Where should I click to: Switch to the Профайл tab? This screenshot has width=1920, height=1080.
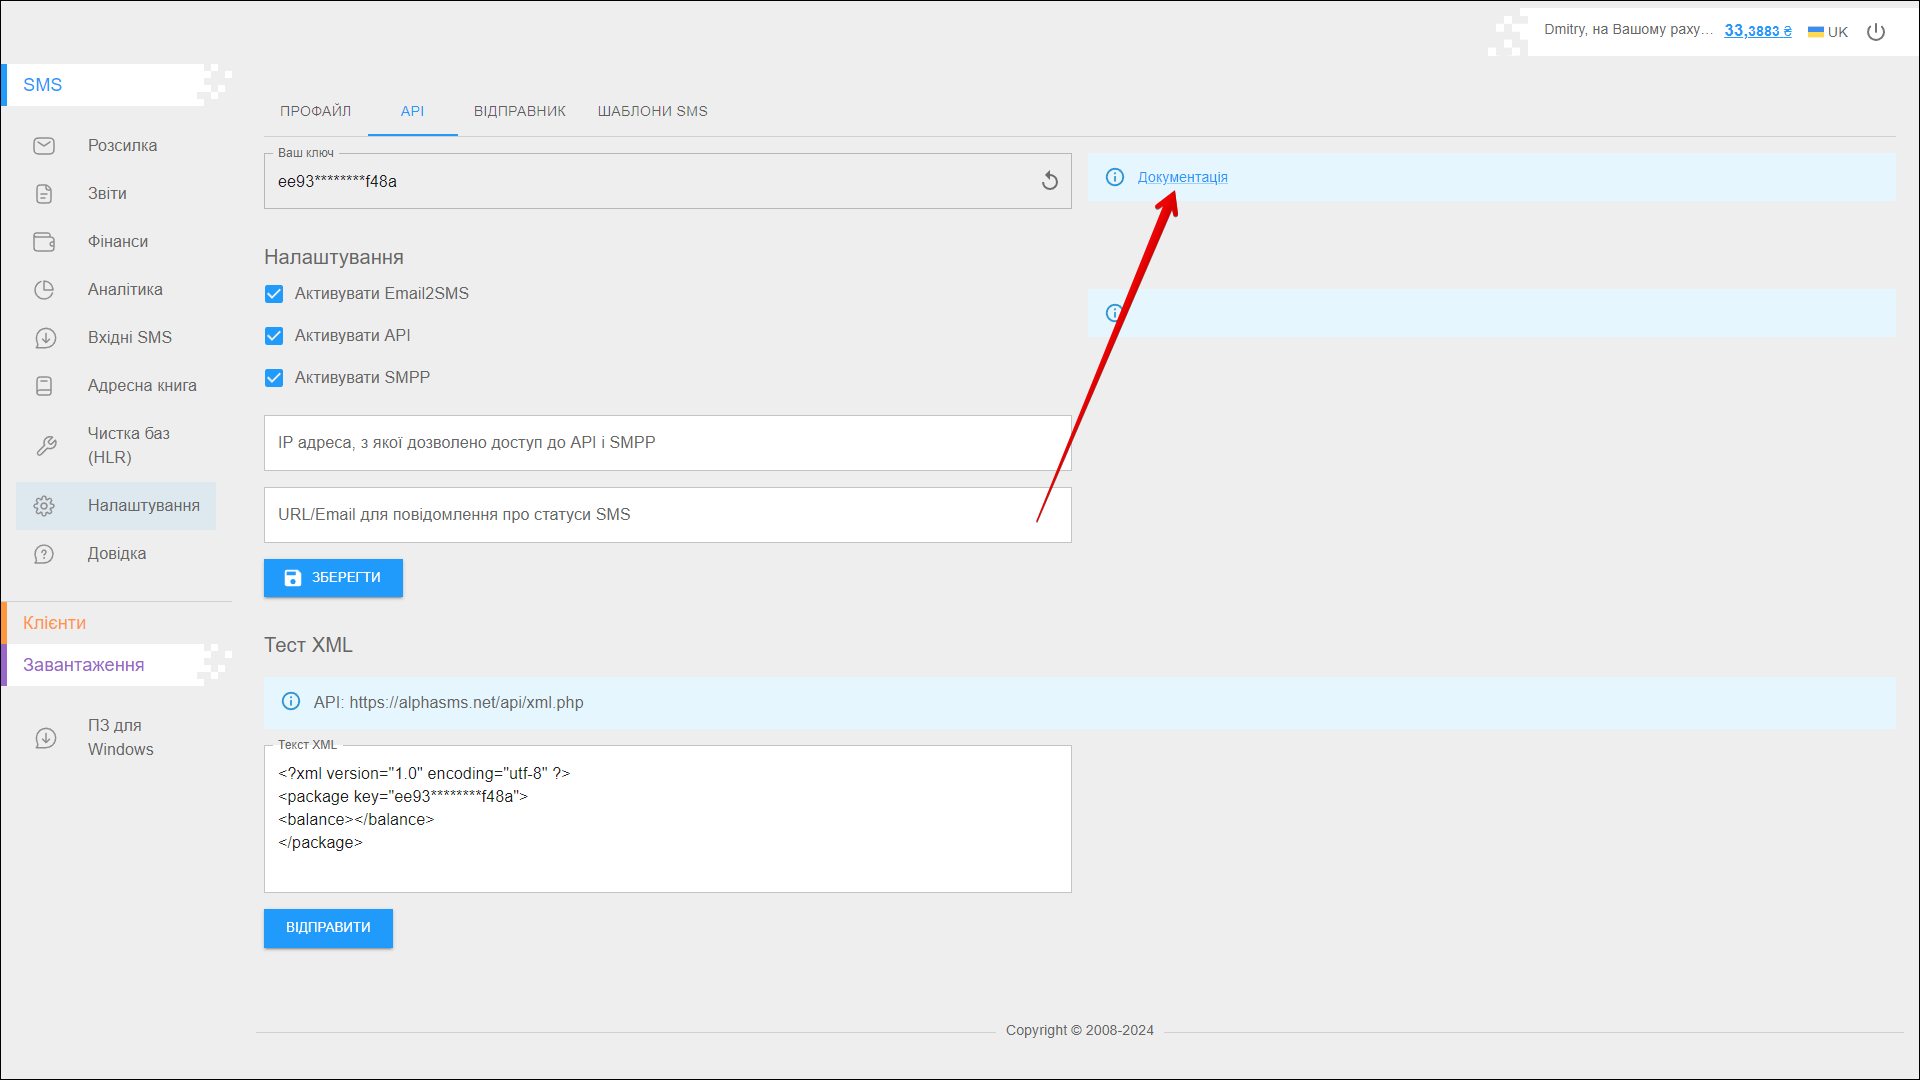pyautogui.click(x=315, y=111)
